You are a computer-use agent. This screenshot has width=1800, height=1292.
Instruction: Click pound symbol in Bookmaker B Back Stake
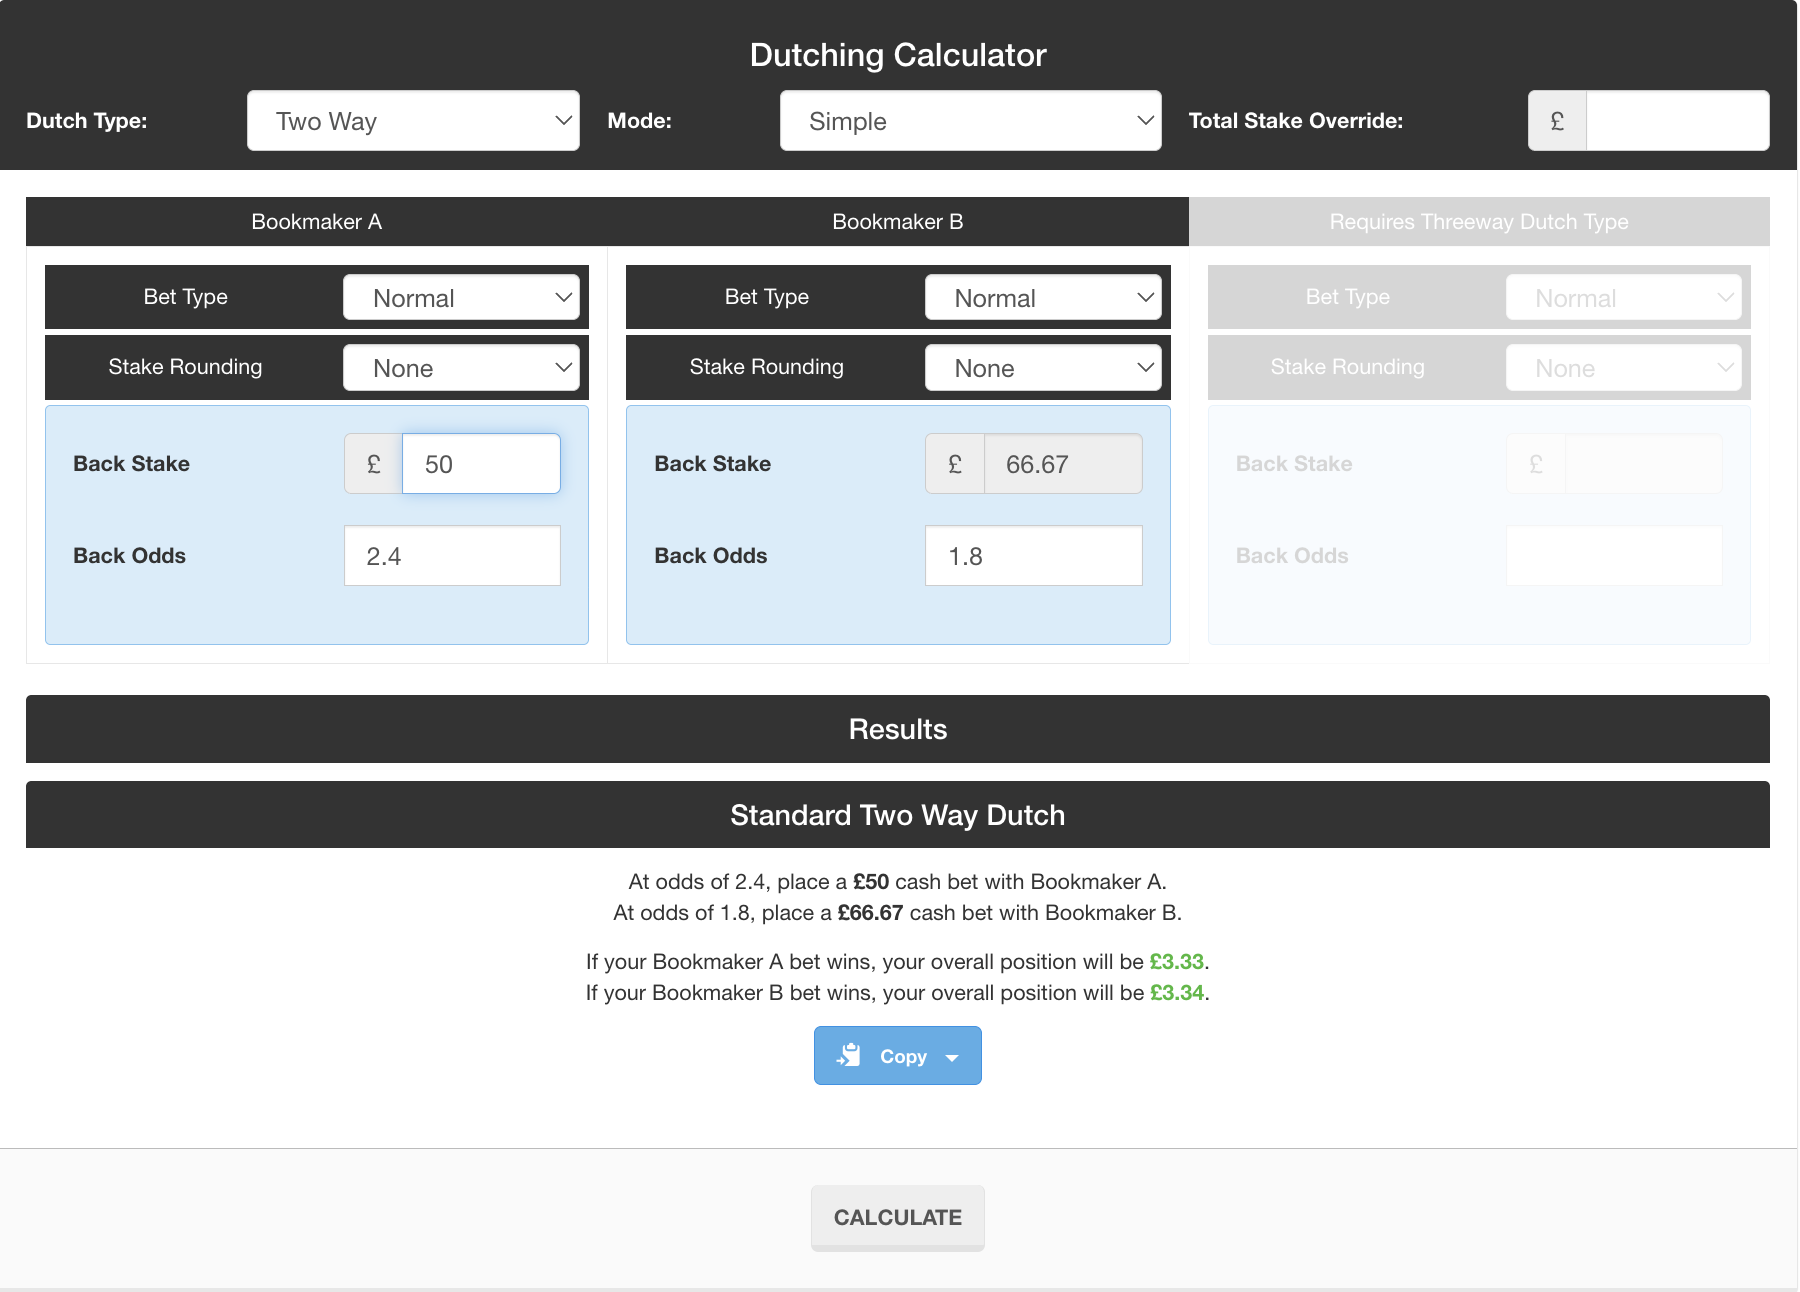(955, 464)
